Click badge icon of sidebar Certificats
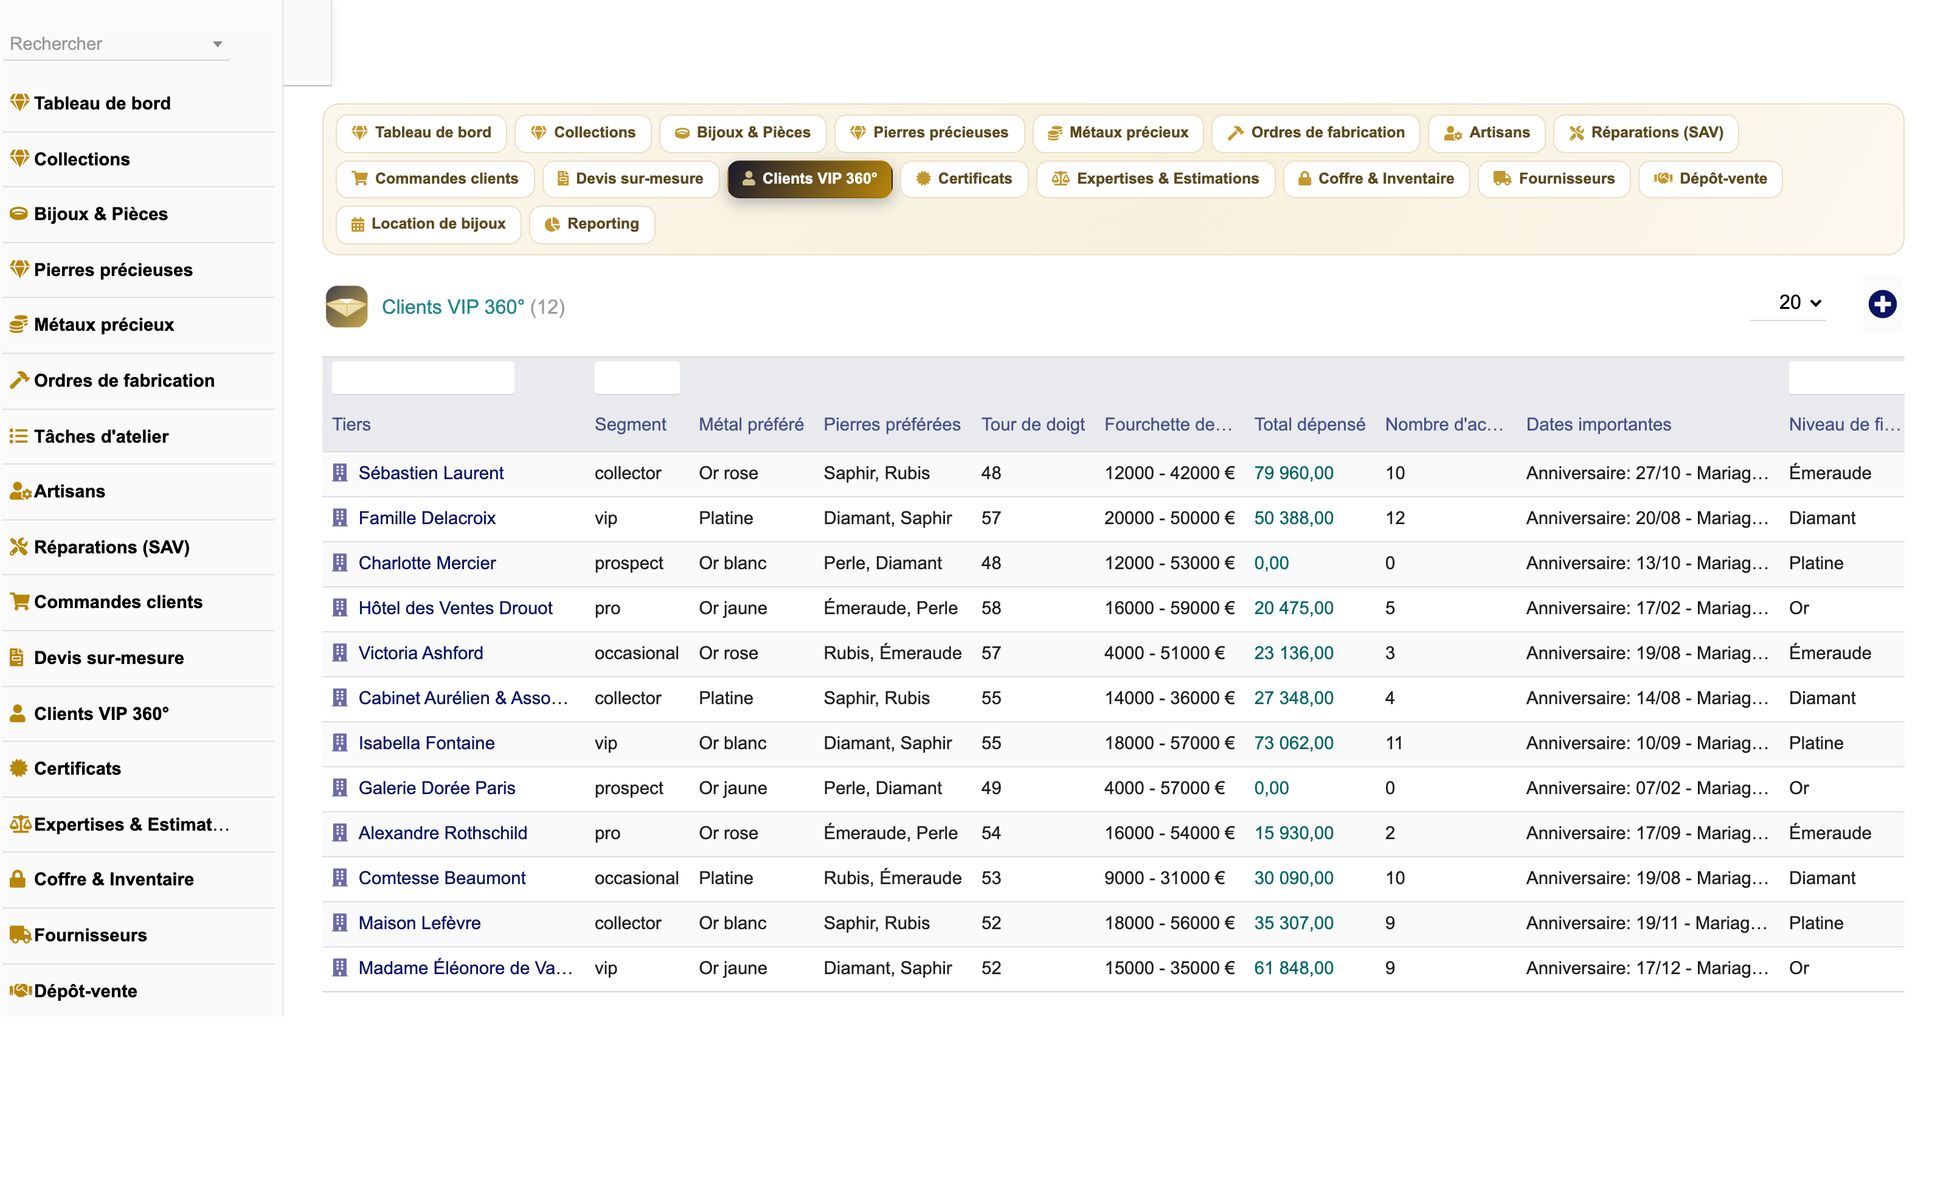 [x=19, y=768]
